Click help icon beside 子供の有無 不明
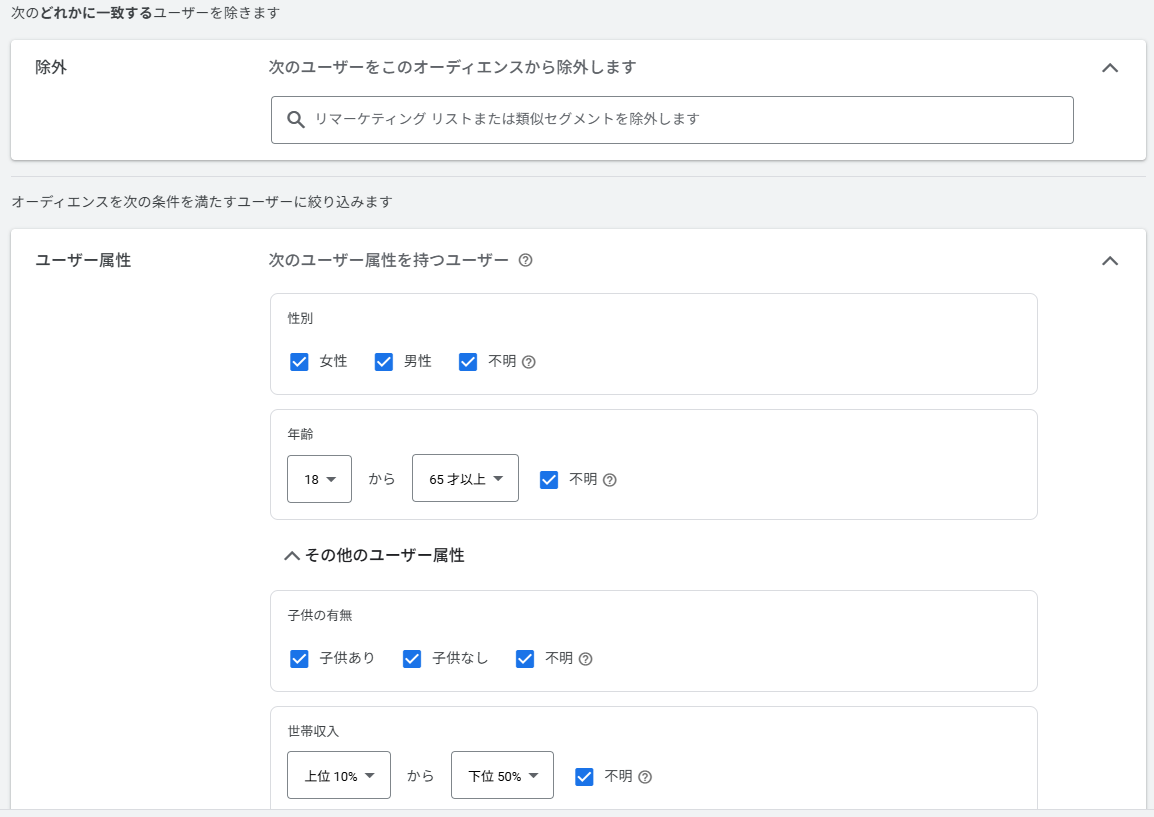Screen dimensions: 1154x817 pos(586,659)
